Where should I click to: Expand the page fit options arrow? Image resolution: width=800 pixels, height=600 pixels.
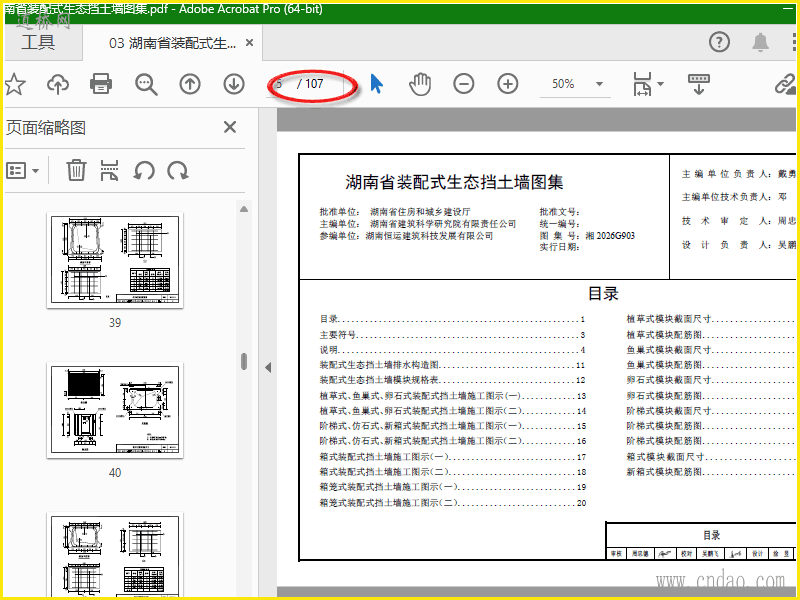click(x=660, y=84)
